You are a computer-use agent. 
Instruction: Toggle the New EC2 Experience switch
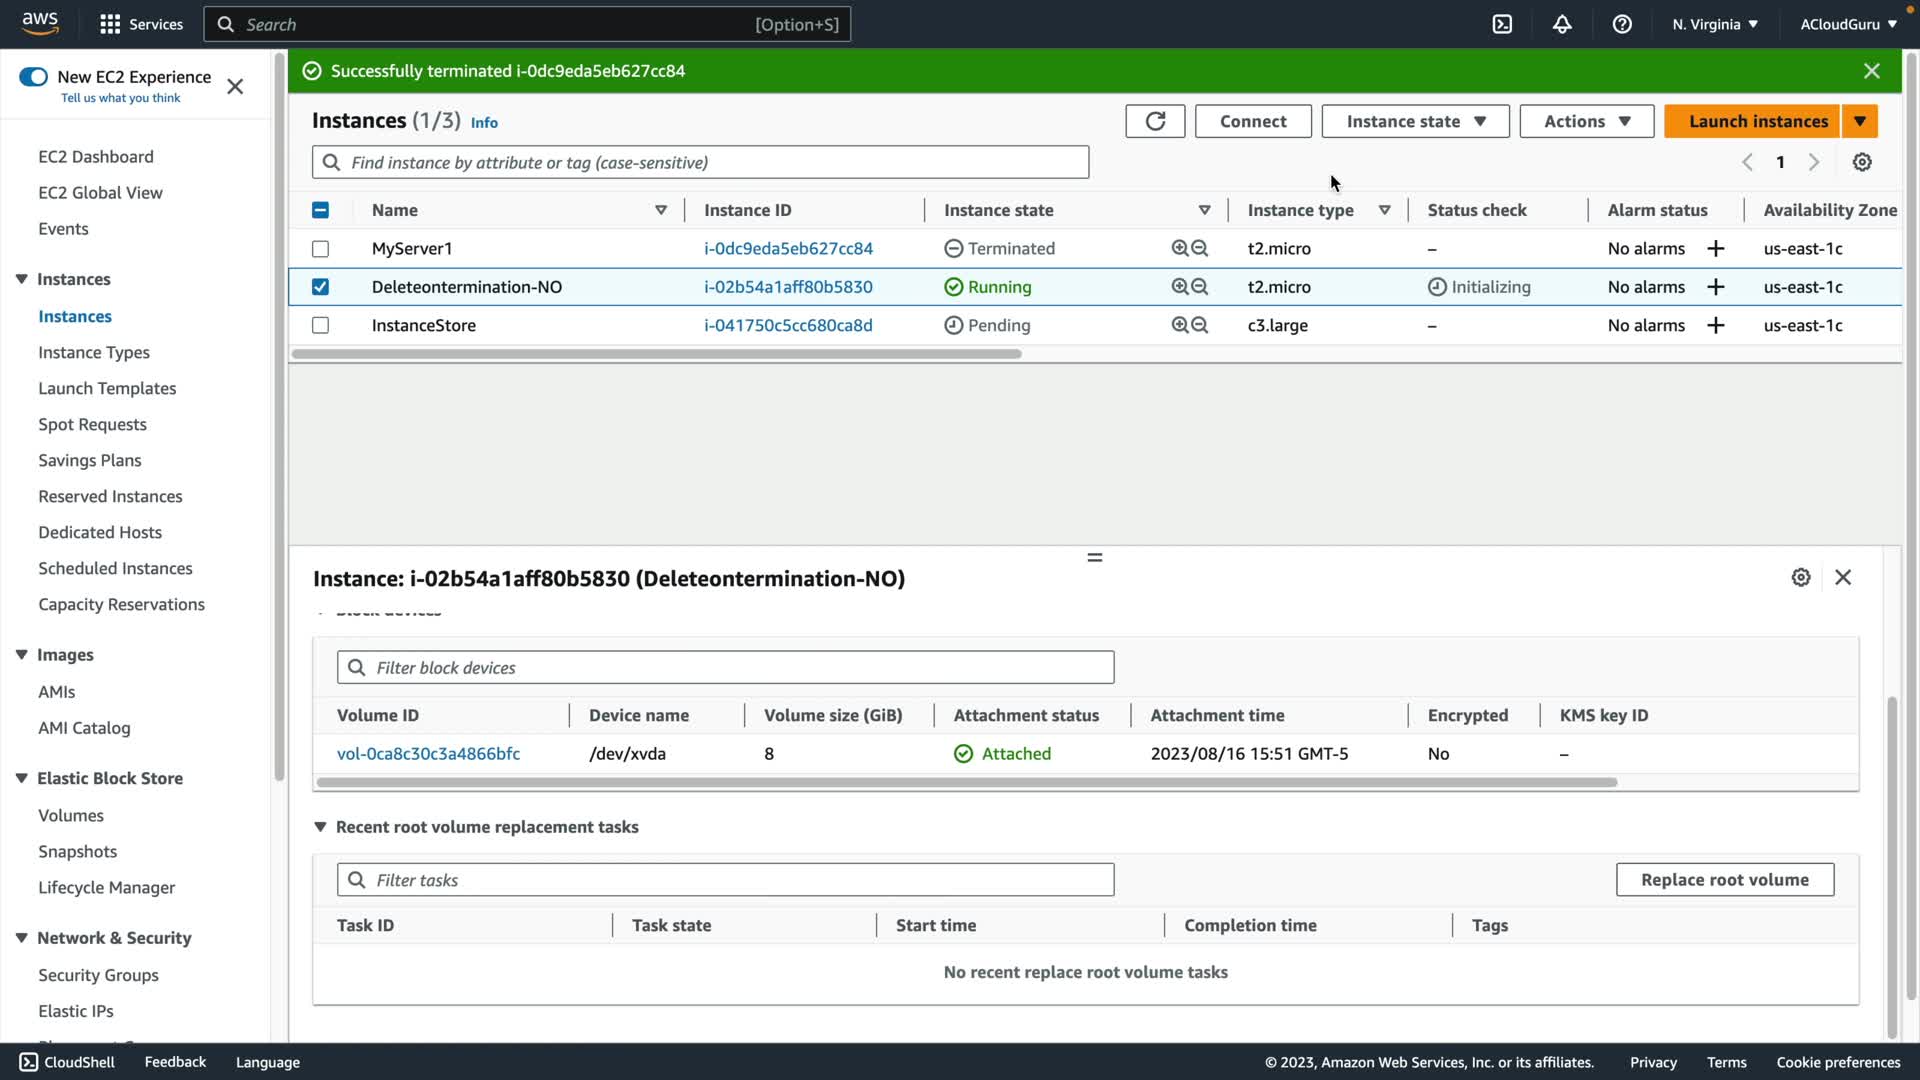click(x=33, y=77)
